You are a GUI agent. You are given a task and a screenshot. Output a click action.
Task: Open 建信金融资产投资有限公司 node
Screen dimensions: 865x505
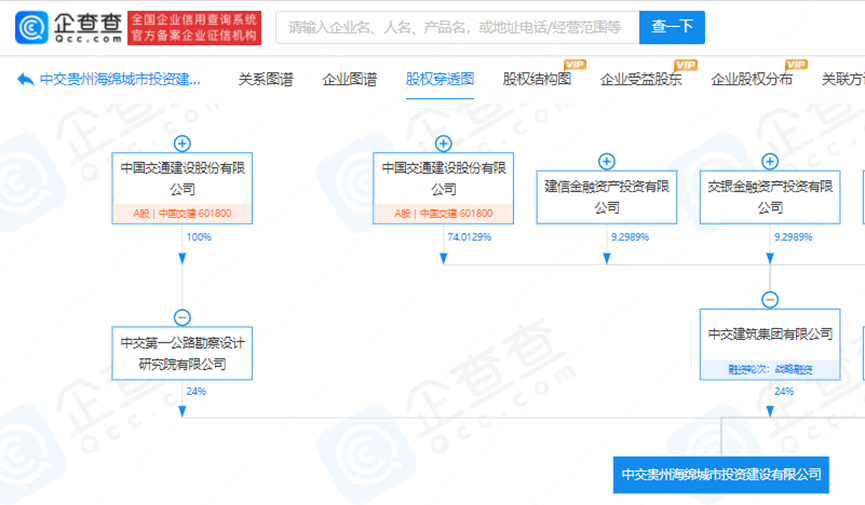606,197
